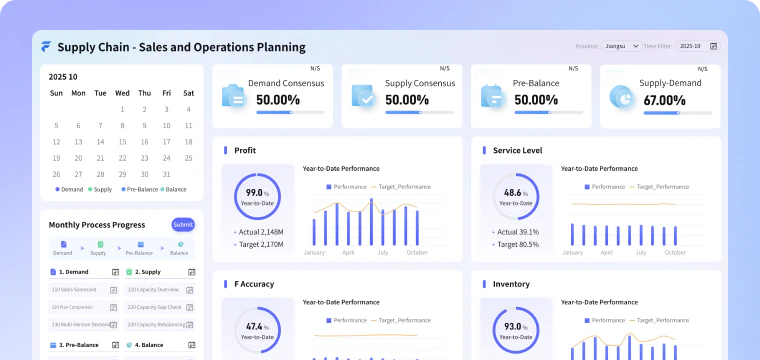The width and height of the screenshot is (760, 360).
Task: Click the clipboard icon next to 2. Supply
Action: [129, 272]
